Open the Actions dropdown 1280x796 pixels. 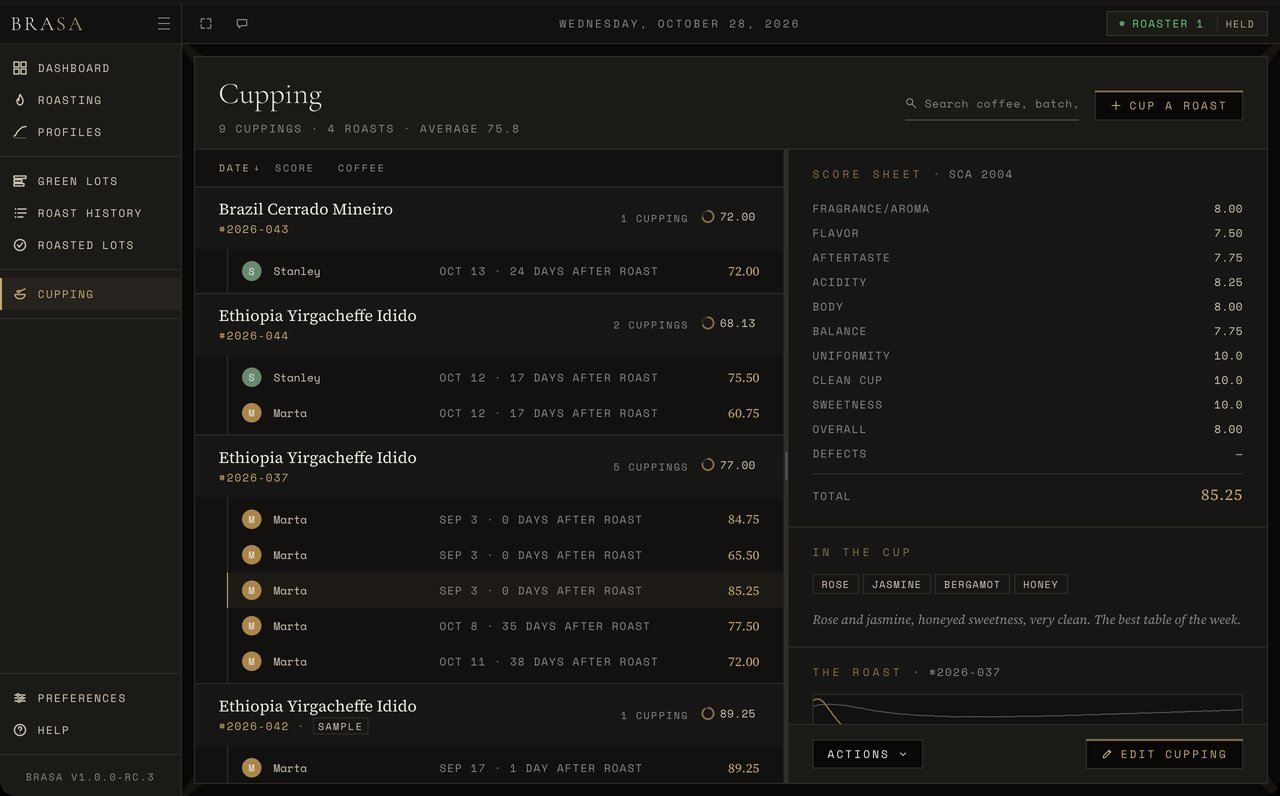[867, 754]
